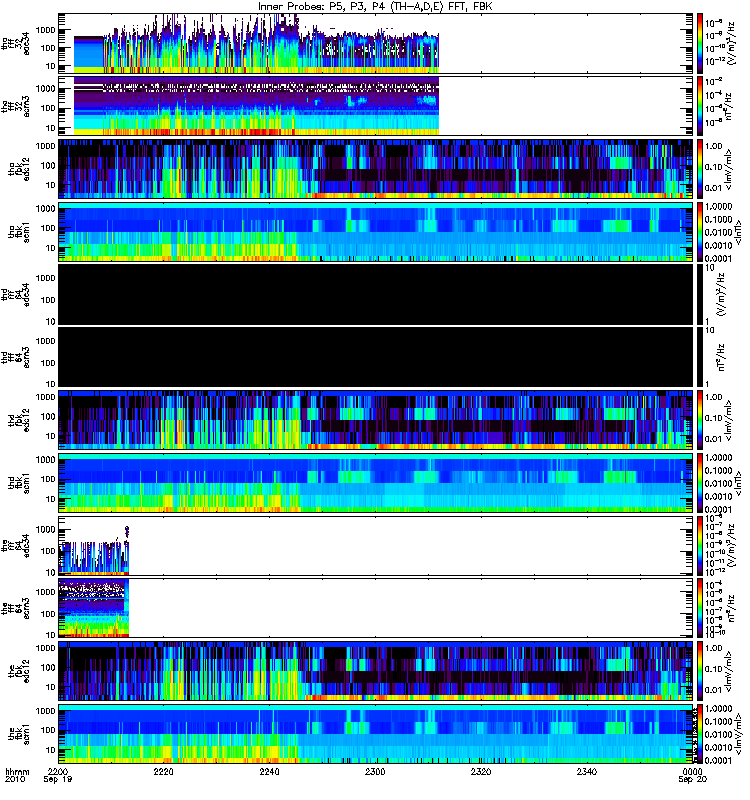This screenshot has width=750, height=800.
Task: Select the thd fbk edc12 spectrogram panel
Action: [375, 420]
